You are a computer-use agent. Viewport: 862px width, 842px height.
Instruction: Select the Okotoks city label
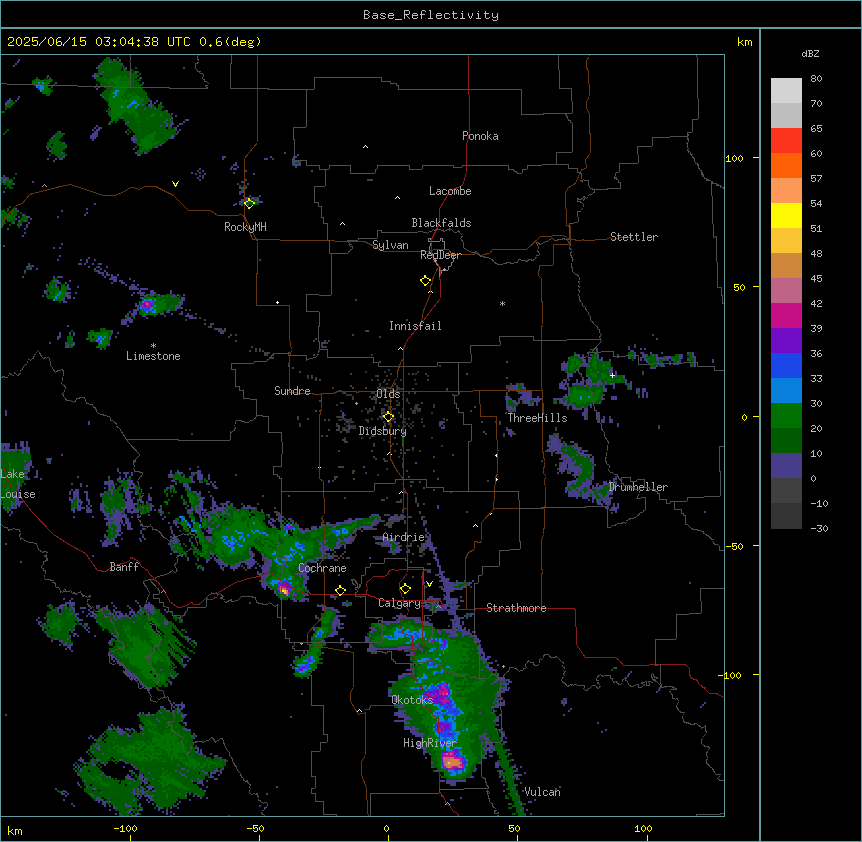[412, 700]
